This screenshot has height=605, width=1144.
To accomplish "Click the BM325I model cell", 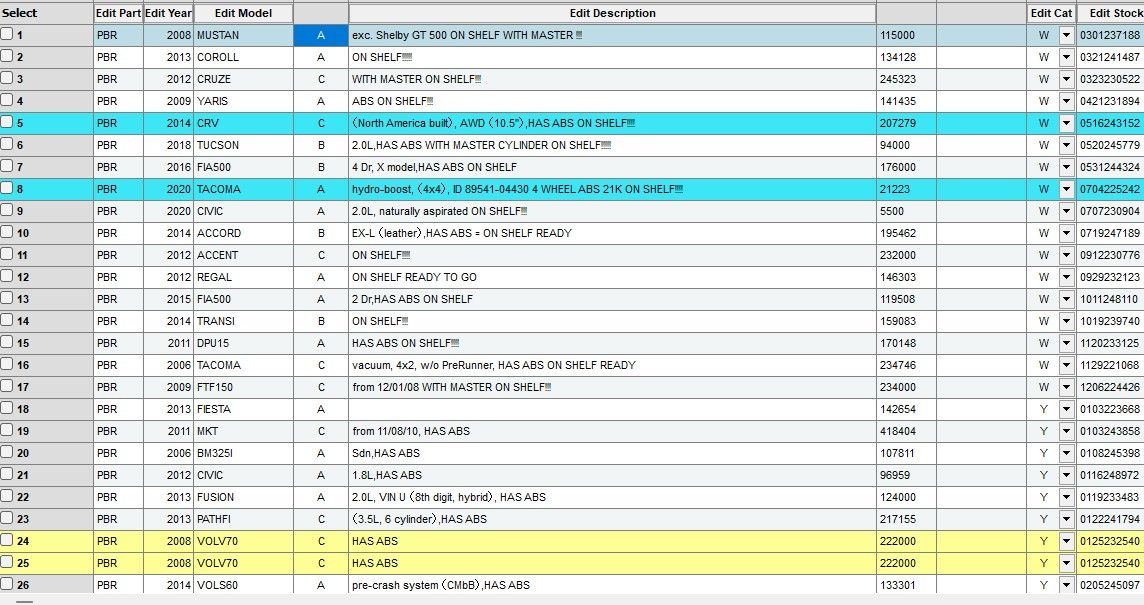I will pos(244,453).
